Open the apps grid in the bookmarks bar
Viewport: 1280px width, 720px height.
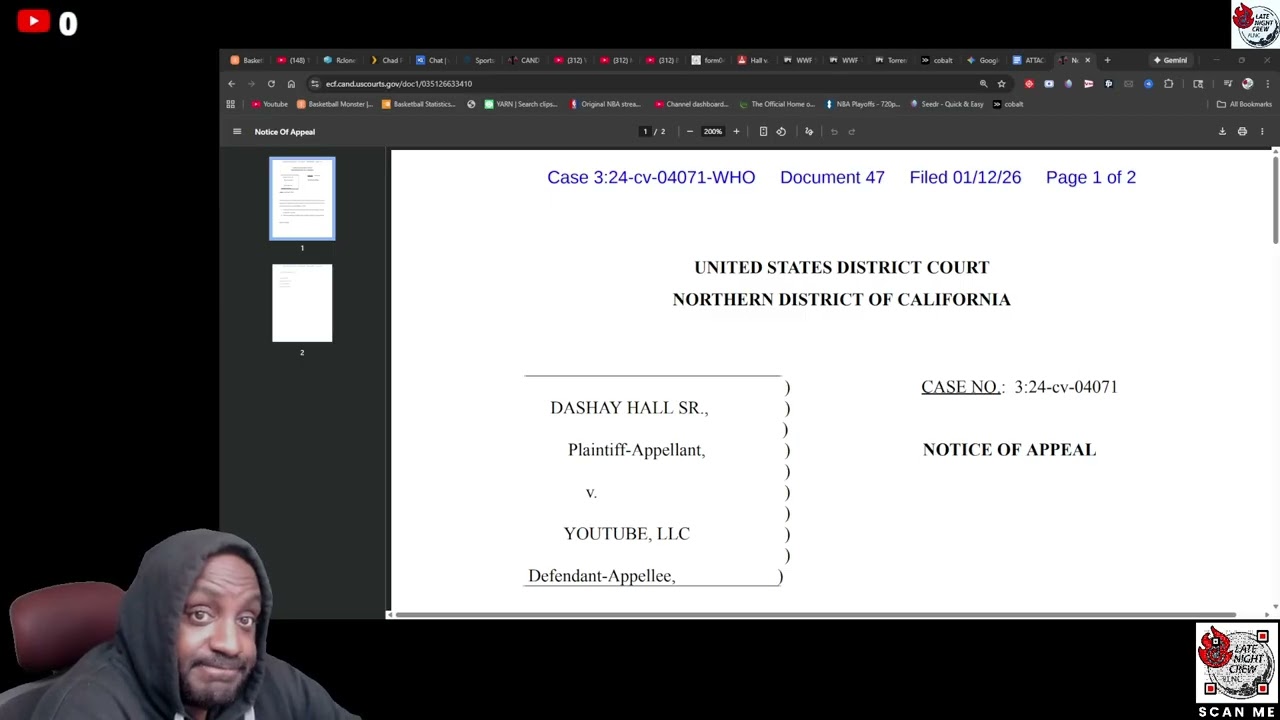click(x=231, y=104)
